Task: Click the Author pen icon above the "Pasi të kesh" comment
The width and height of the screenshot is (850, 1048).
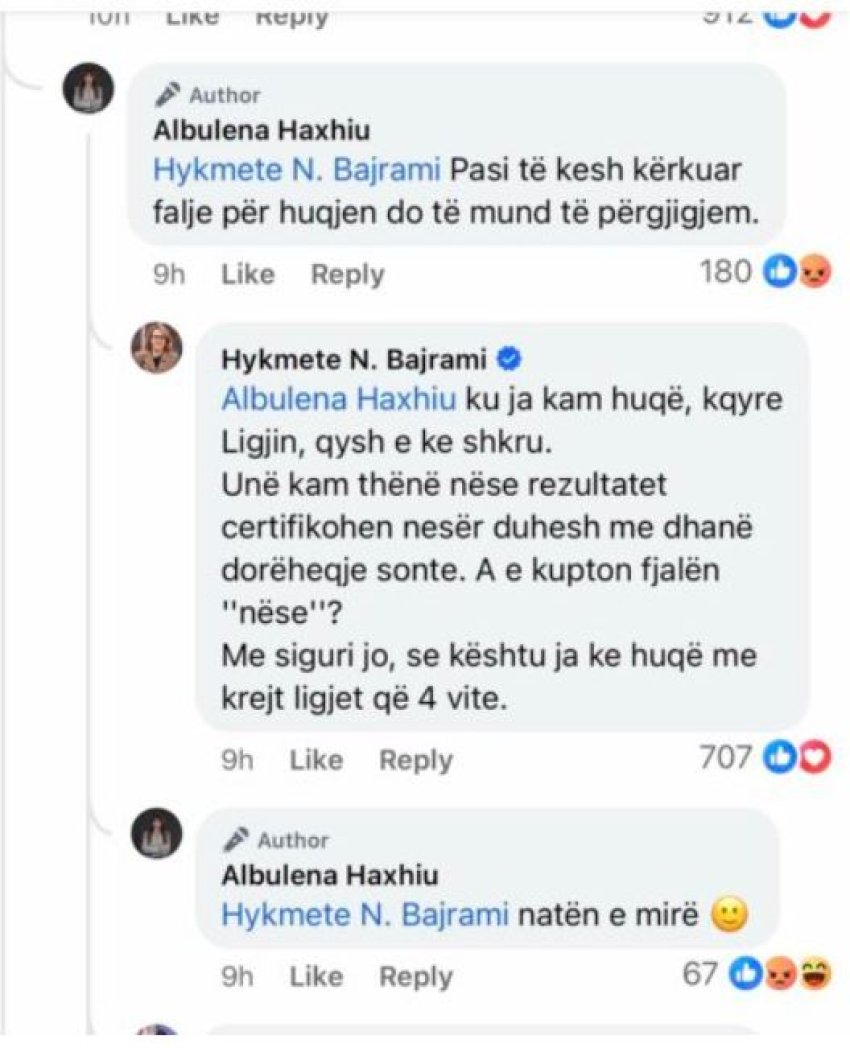Action: coord(166,95)
